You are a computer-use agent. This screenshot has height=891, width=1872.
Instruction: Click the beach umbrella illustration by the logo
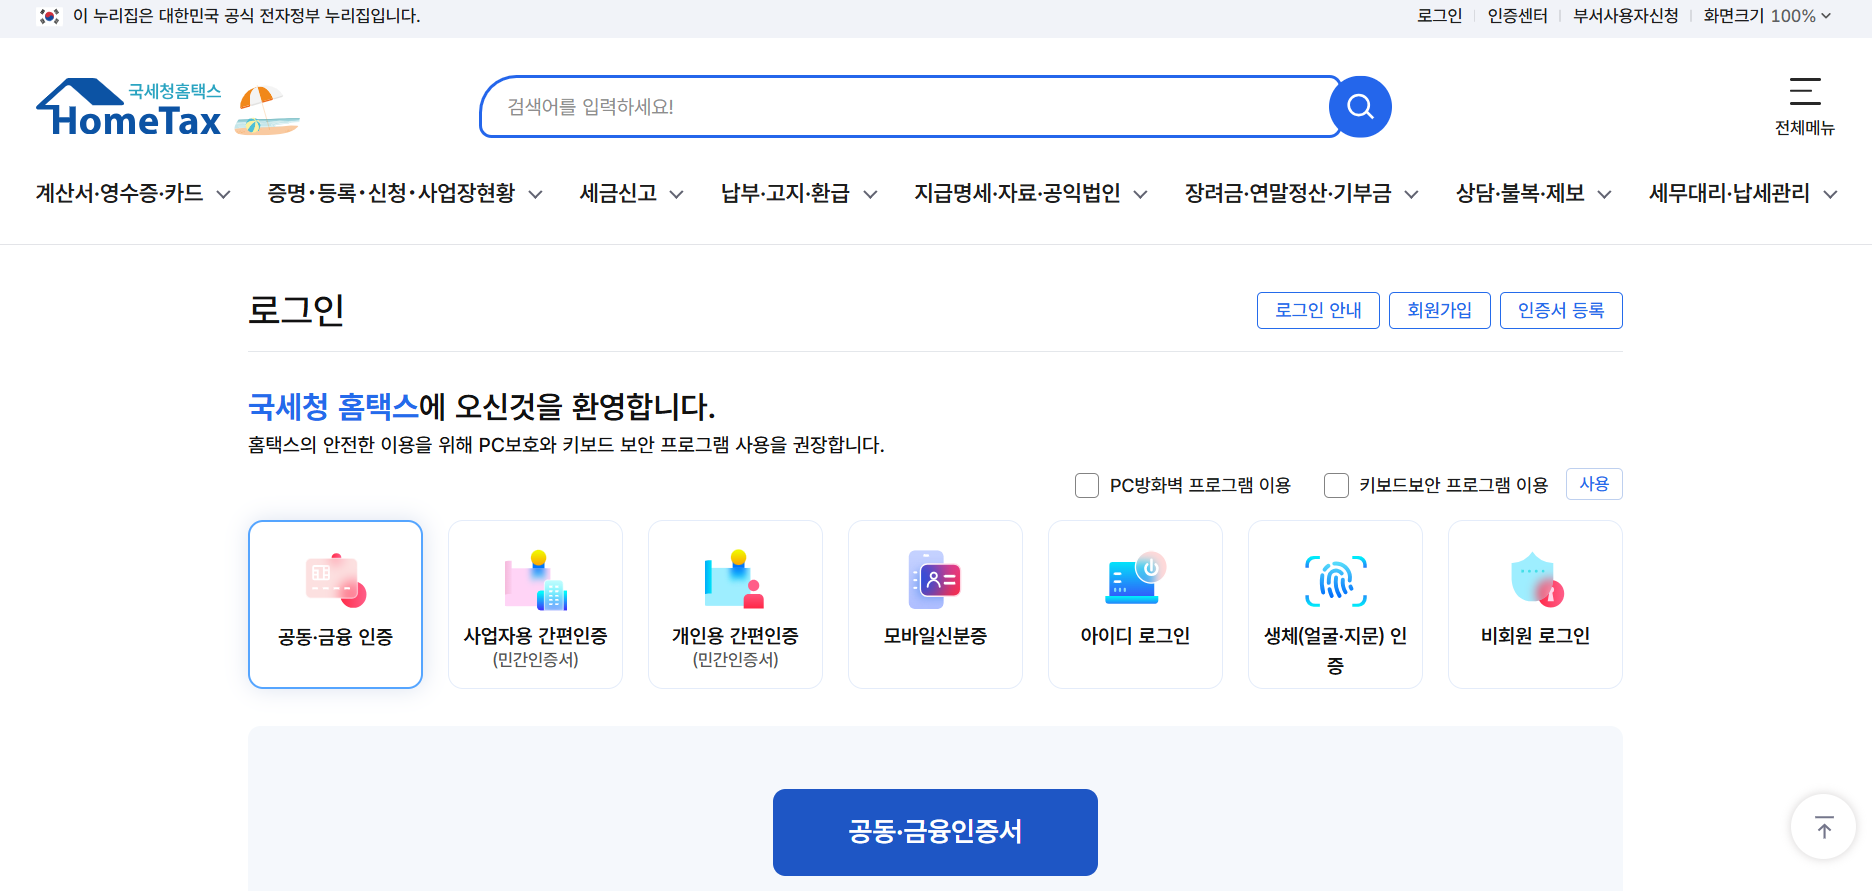(x=267, y=110)
